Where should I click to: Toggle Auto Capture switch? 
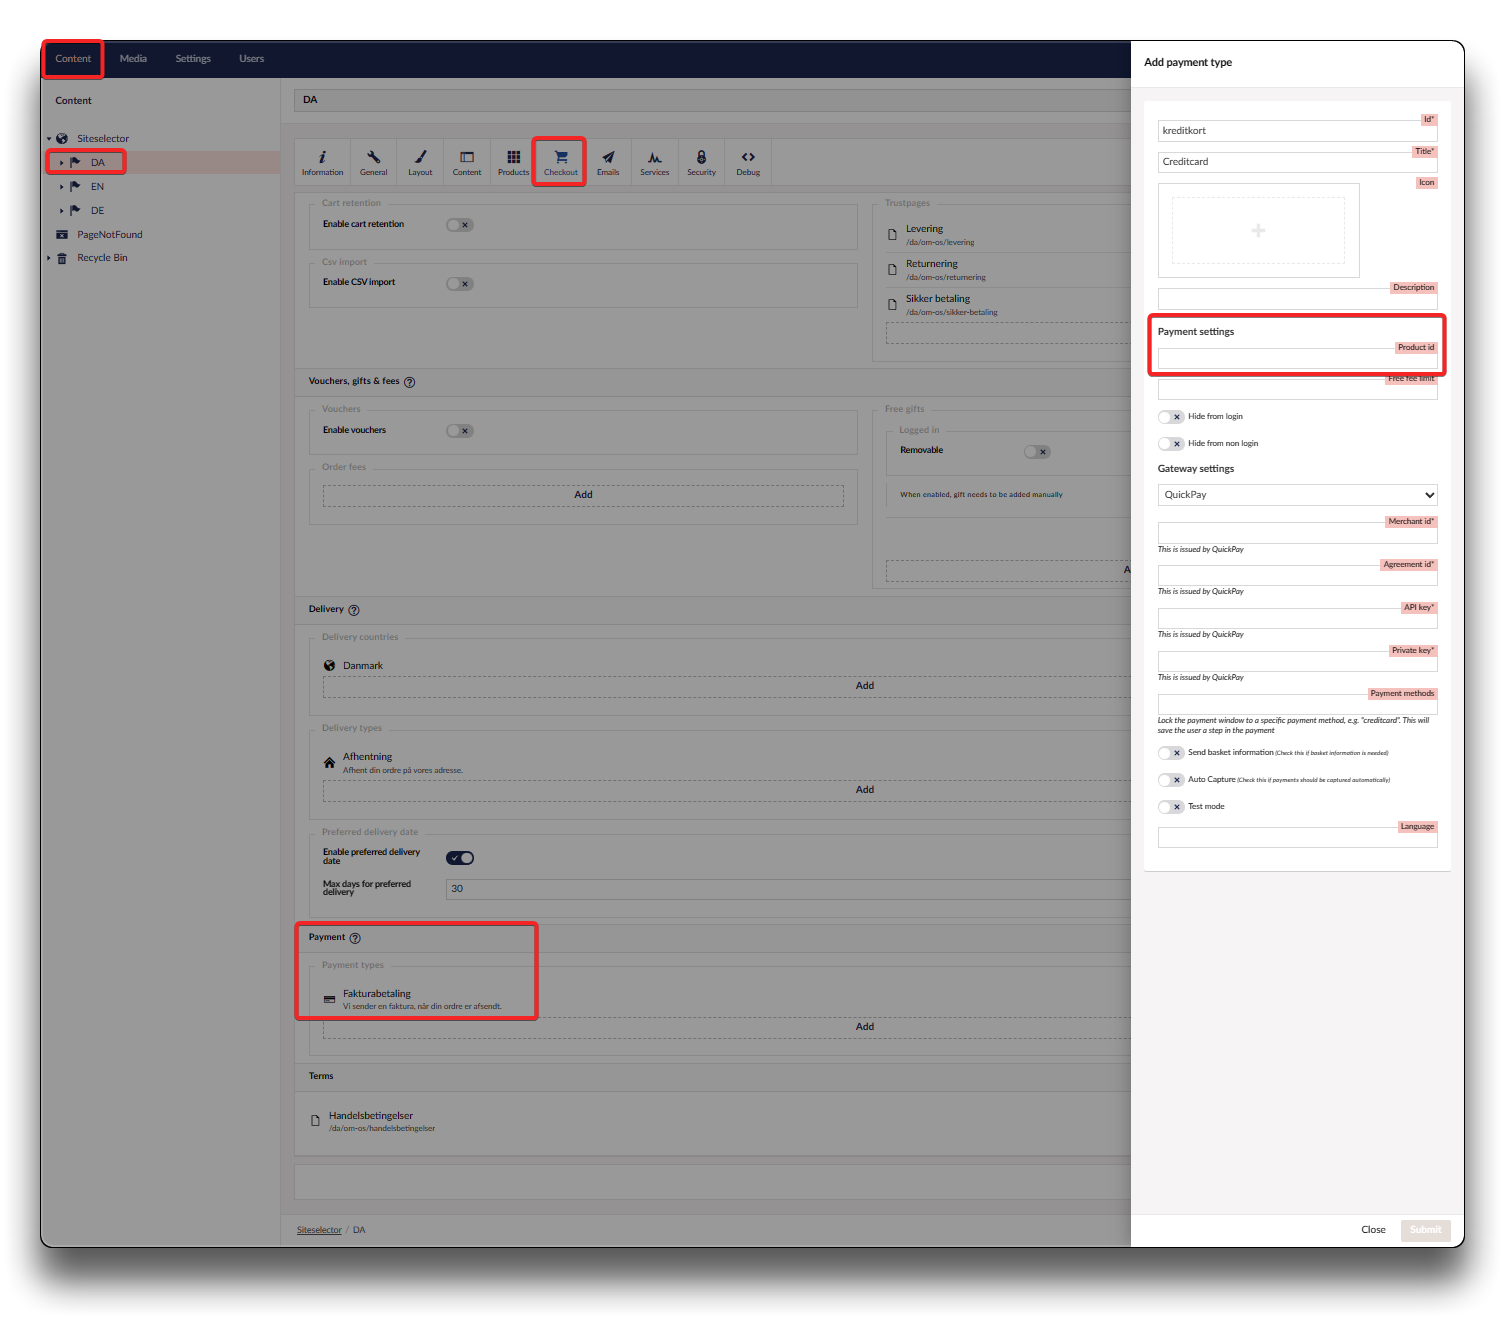coord(1171,780)
